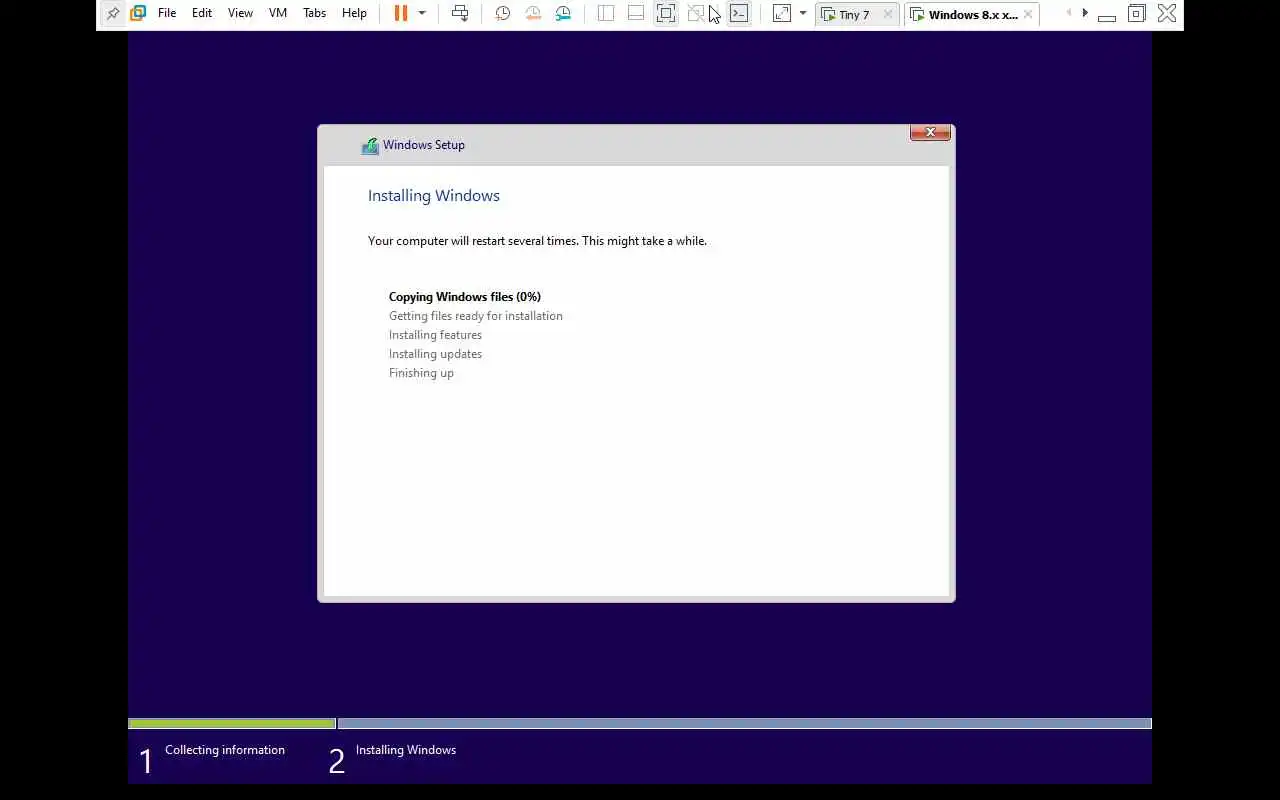Revert to the previous snapshot

click(533, 13)
